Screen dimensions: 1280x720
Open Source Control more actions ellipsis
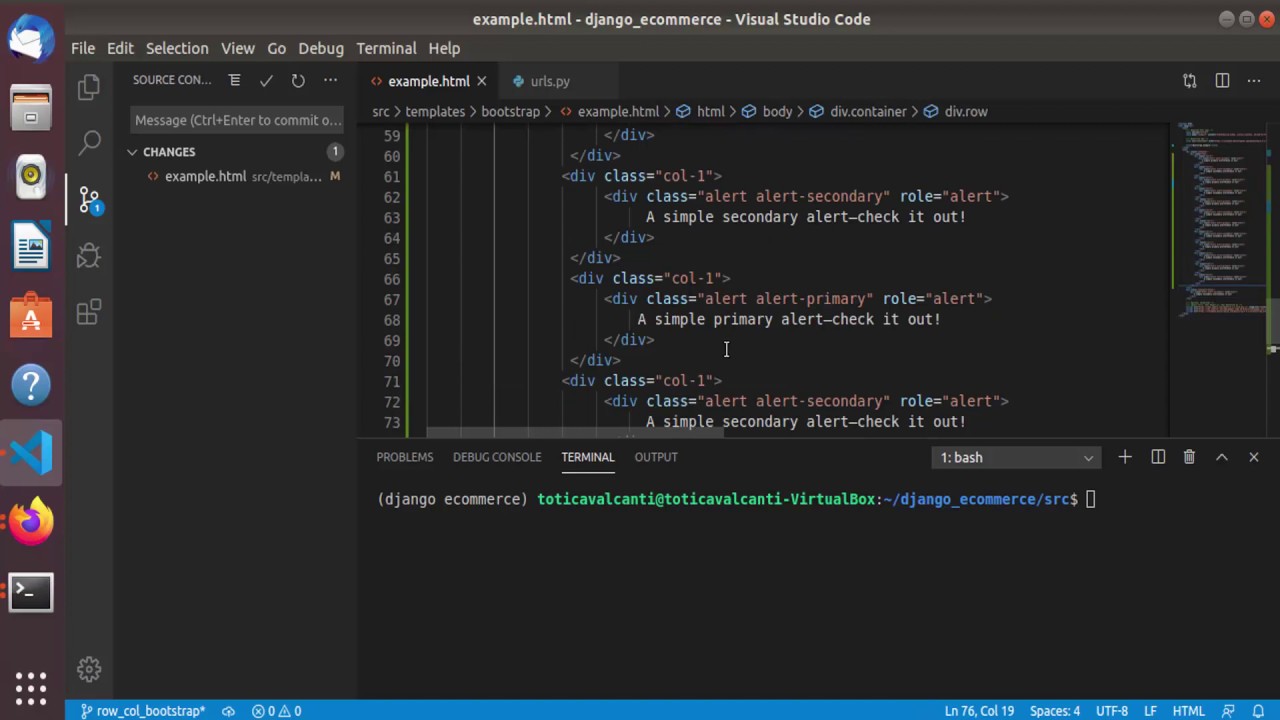click(x=330, y=80)
